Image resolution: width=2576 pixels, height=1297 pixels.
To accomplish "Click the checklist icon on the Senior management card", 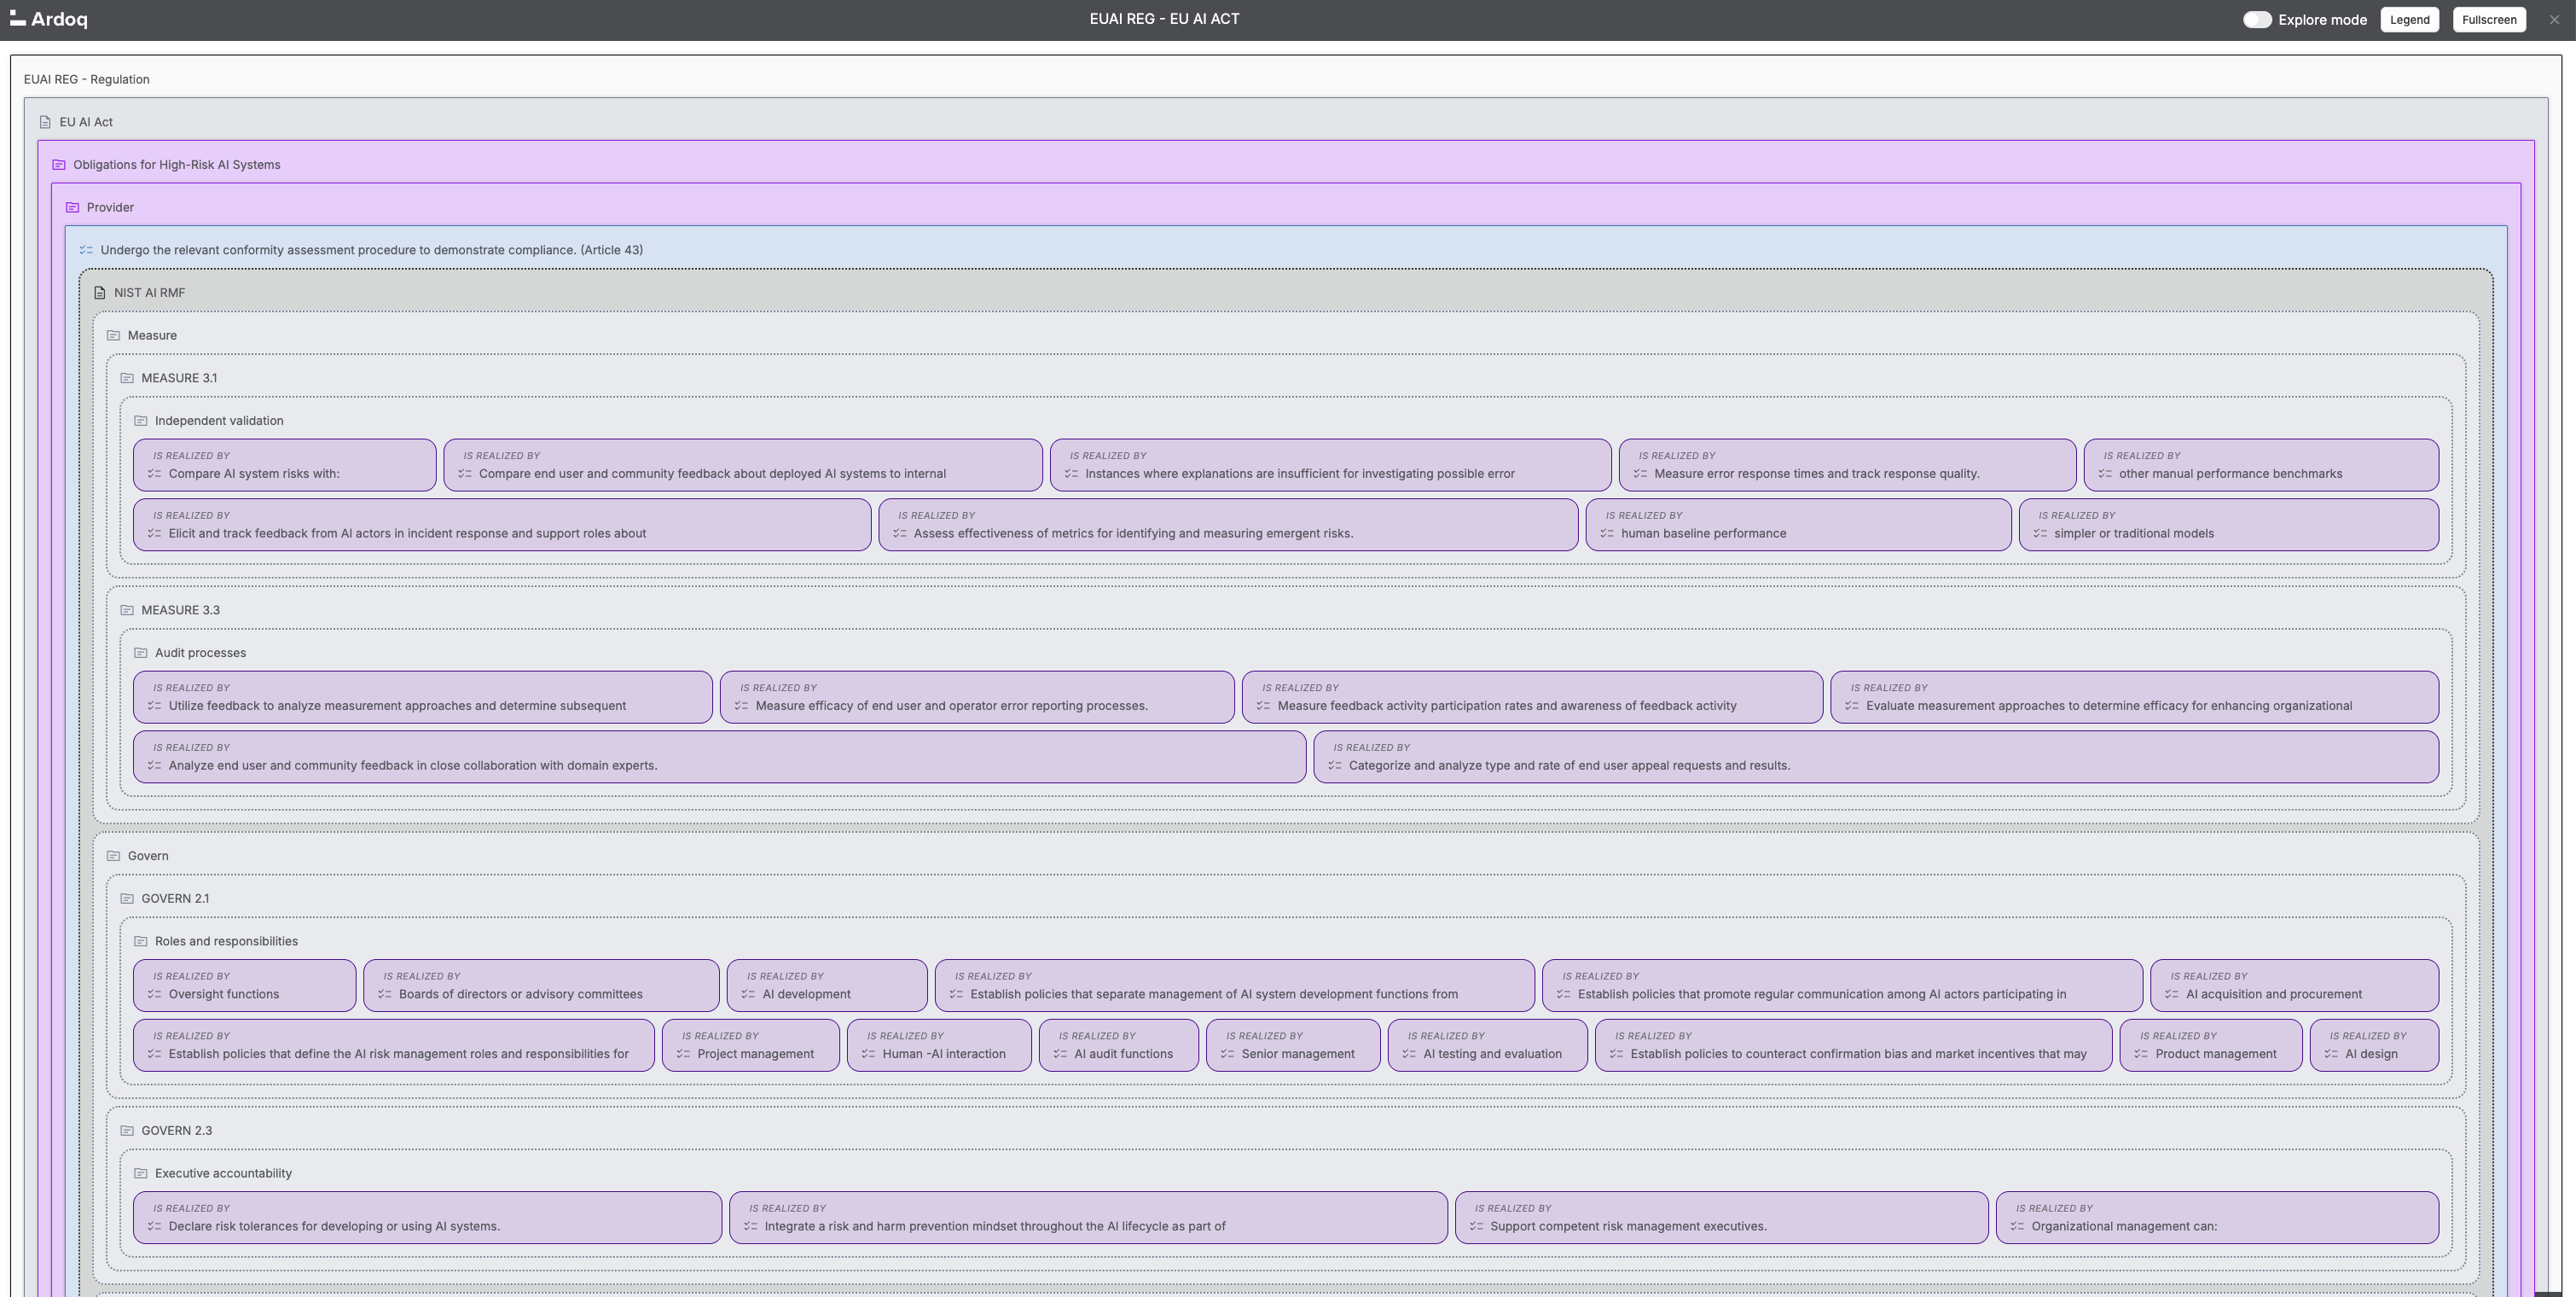I will tap(1227, 1054).
